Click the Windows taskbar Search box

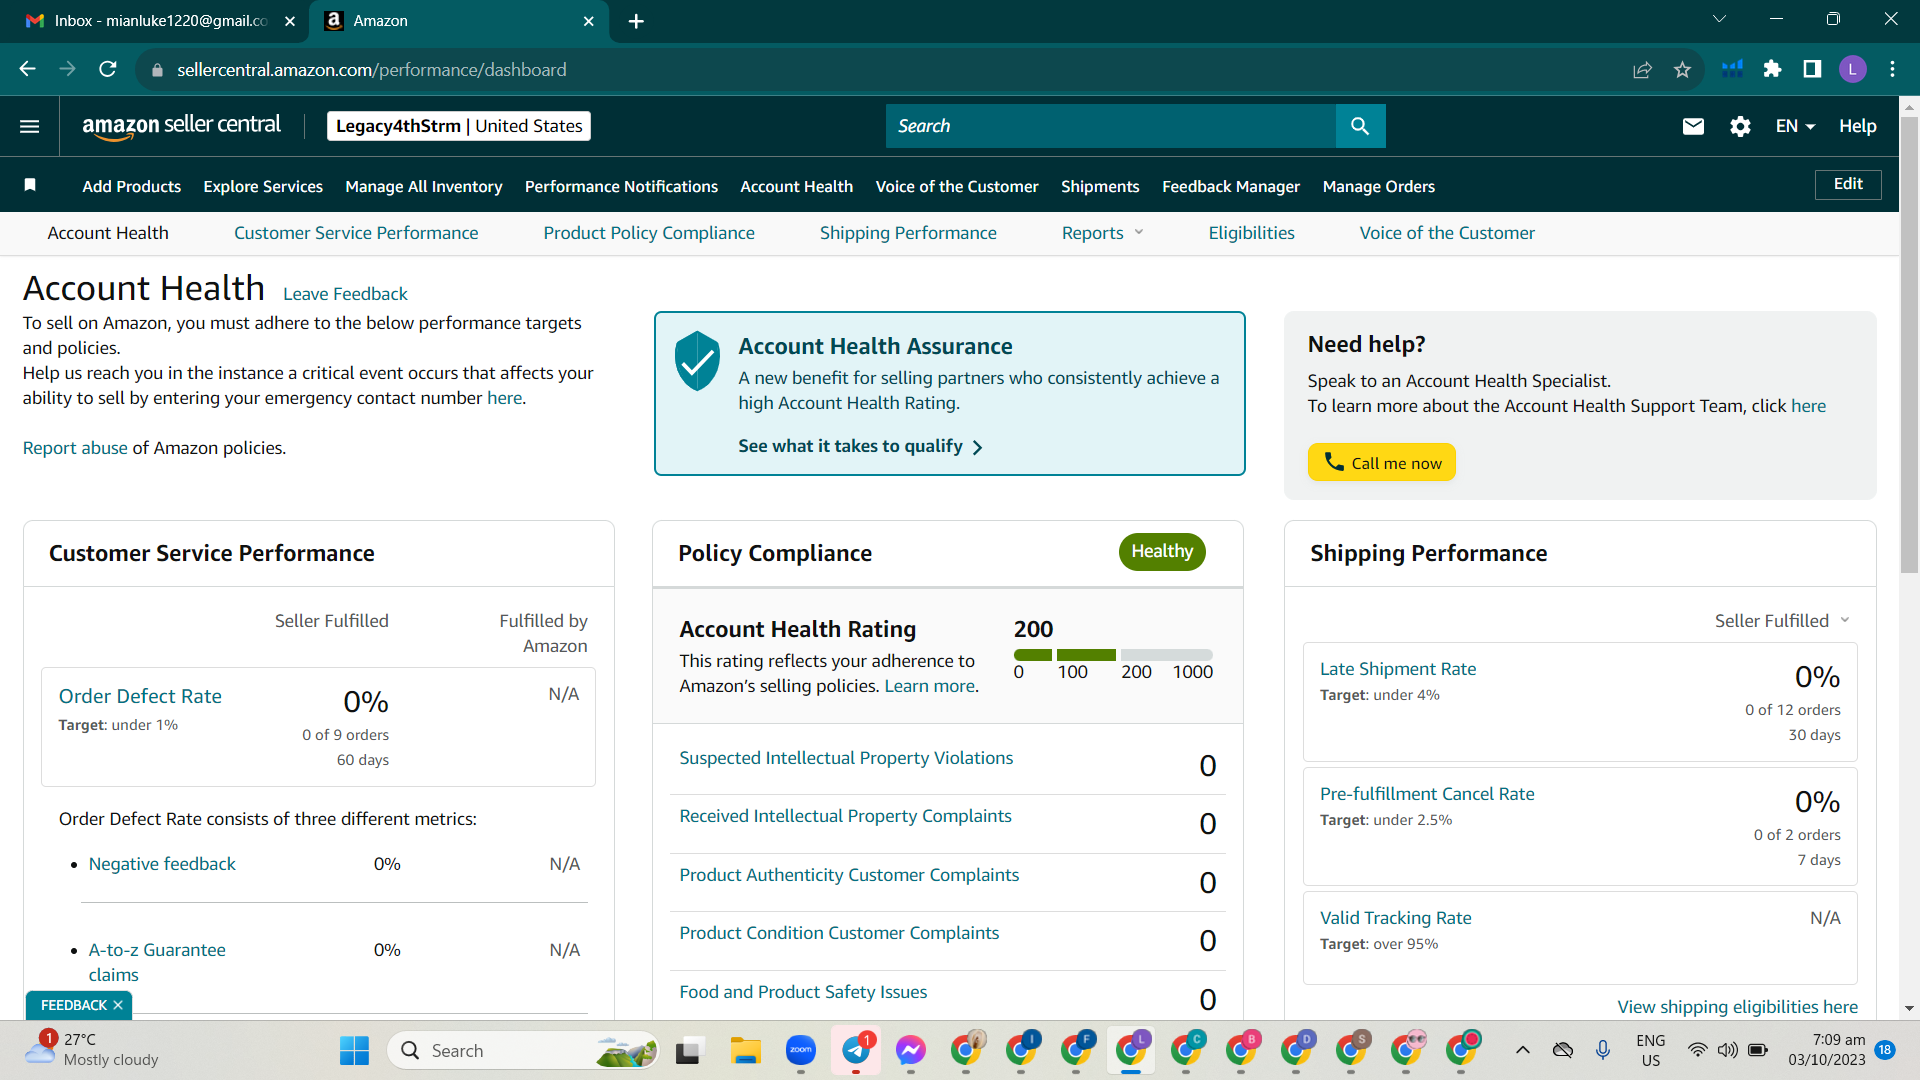point(522,1050)
